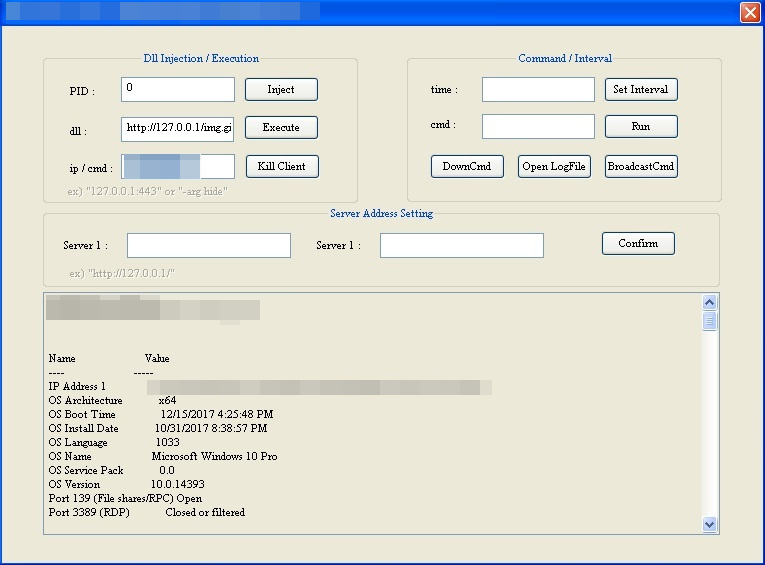
Task: Open the log file via Open LogFile
Action: [554, 167]
